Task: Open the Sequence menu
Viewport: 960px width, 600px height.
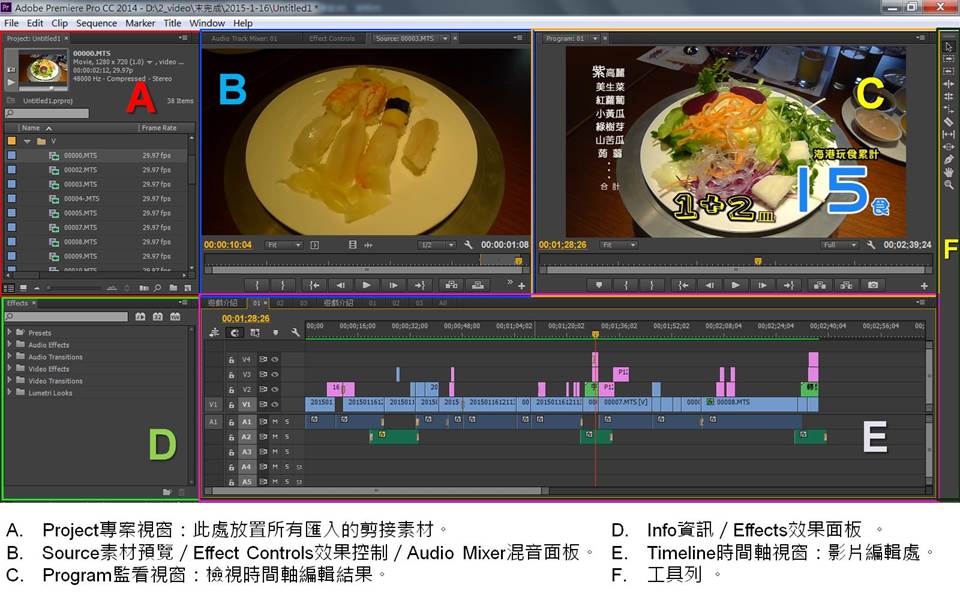Action: coord(96,23)
